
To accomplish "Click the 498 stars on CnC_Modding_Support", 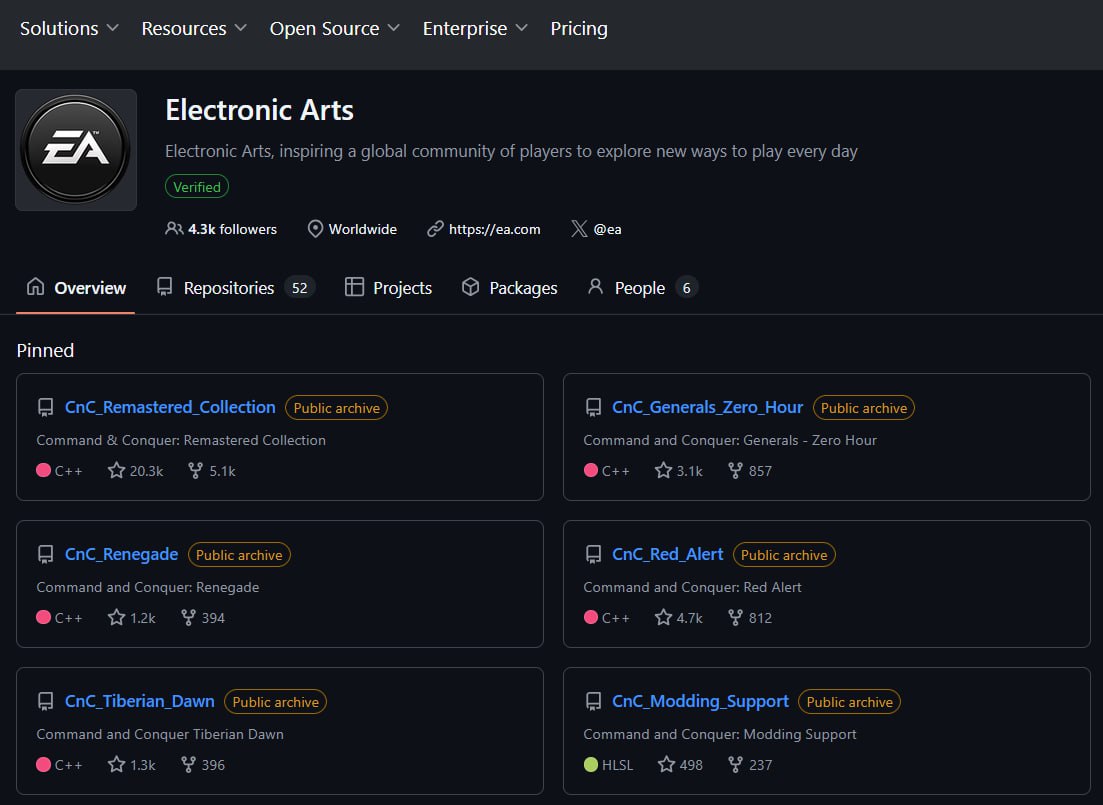I will coord(680,765).
